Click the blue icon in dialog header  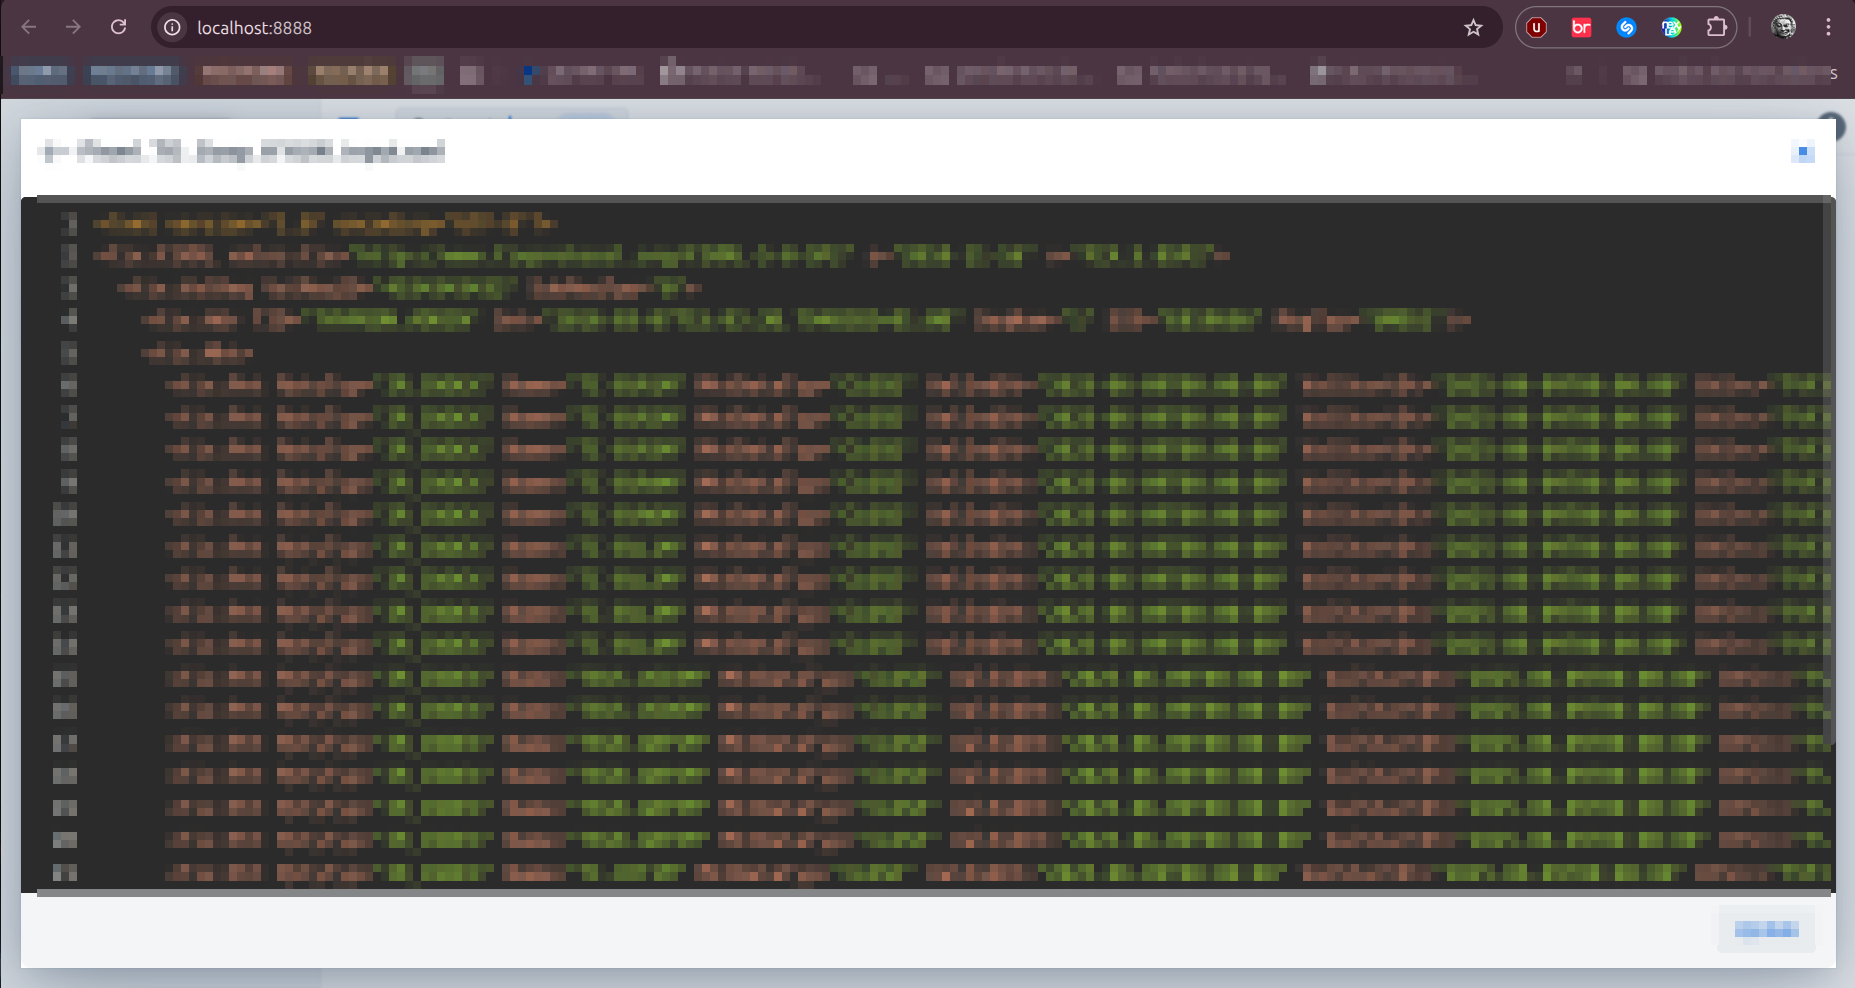coord(1803,153)
